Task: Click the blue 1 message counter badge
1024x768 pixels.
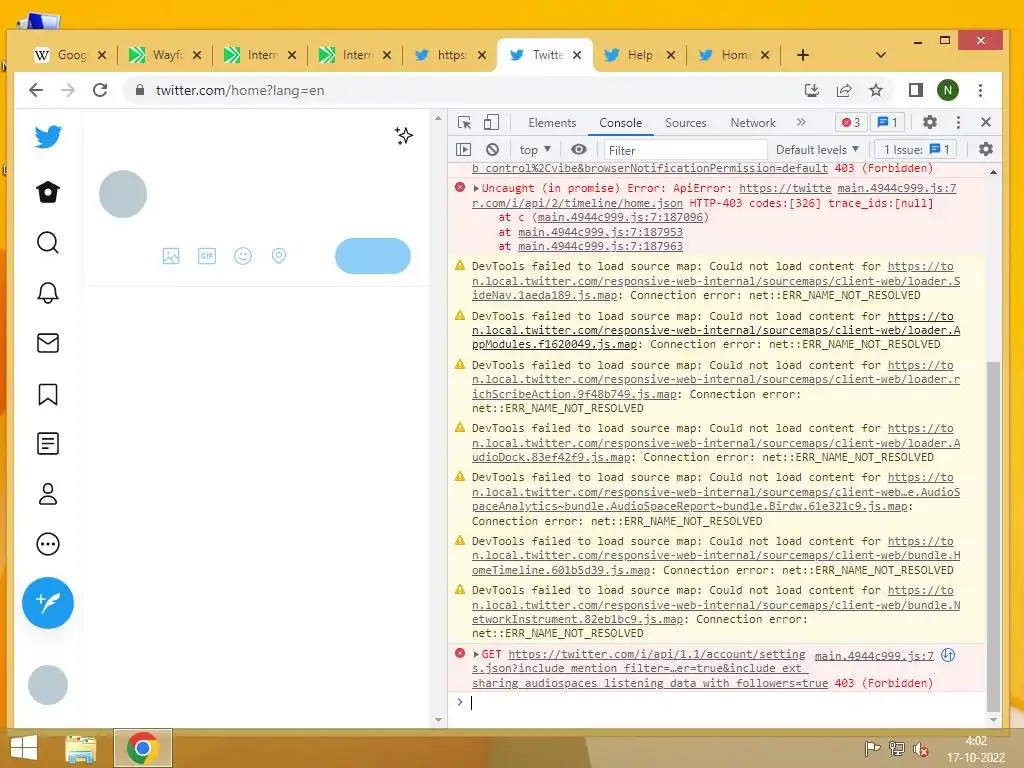Action: point(888,122)
